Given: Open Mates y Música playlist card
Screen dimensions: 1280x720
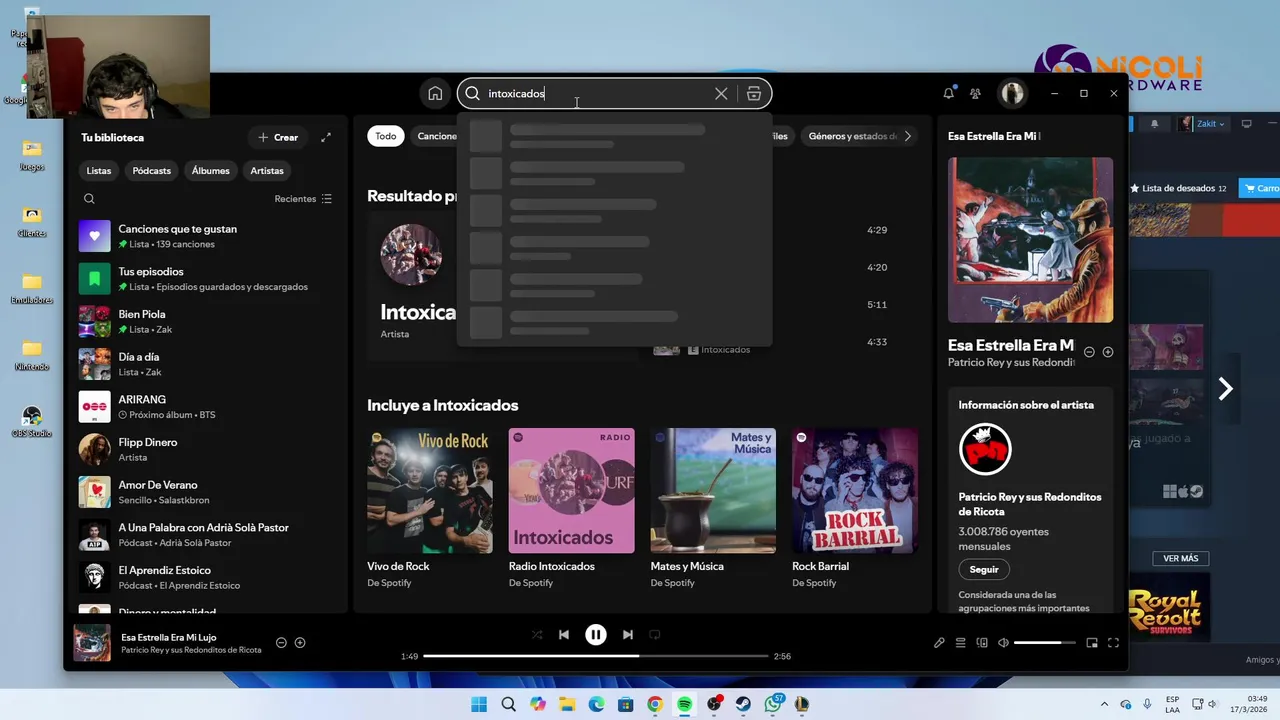Looking at the screenshot, I should pos(713,508).
